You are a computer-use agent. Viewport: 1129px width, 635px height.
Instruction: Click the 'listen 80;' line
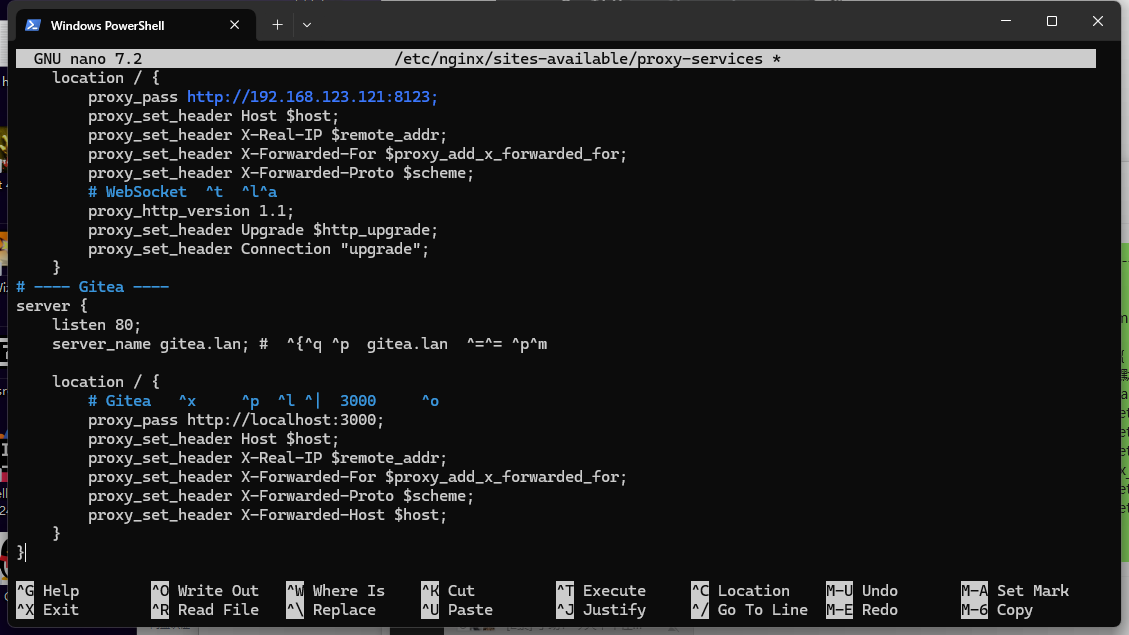pos(96,325)
